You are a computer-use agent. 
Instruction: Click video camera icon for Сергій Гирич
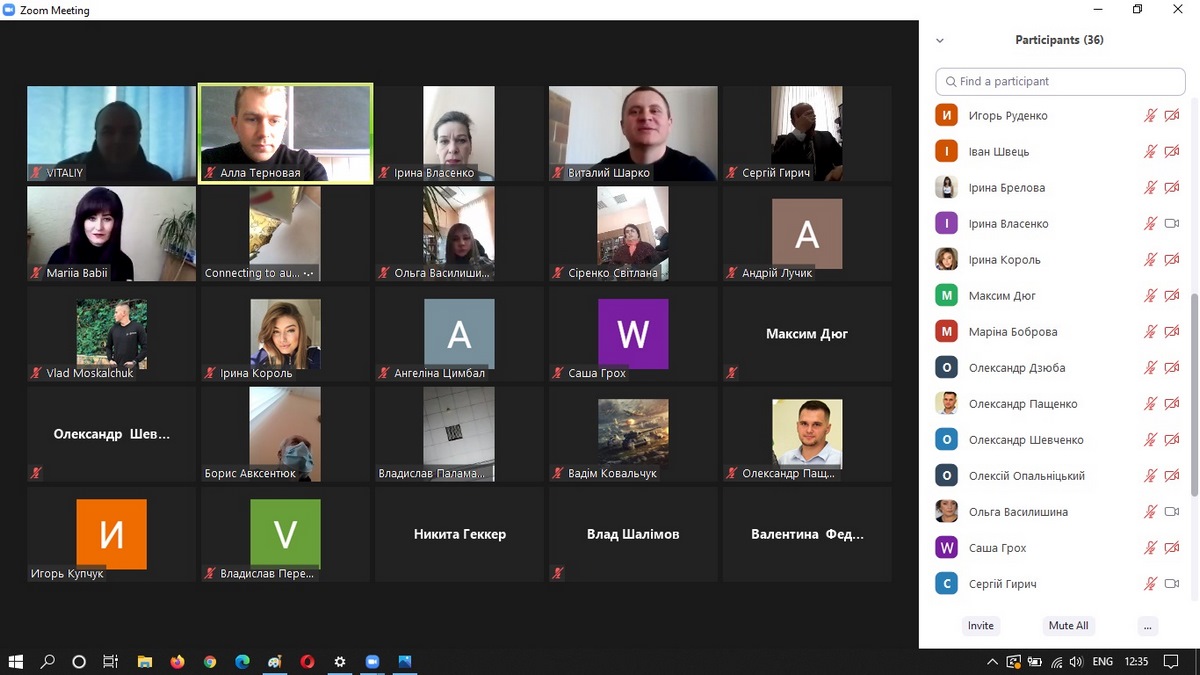(1172, 584)
